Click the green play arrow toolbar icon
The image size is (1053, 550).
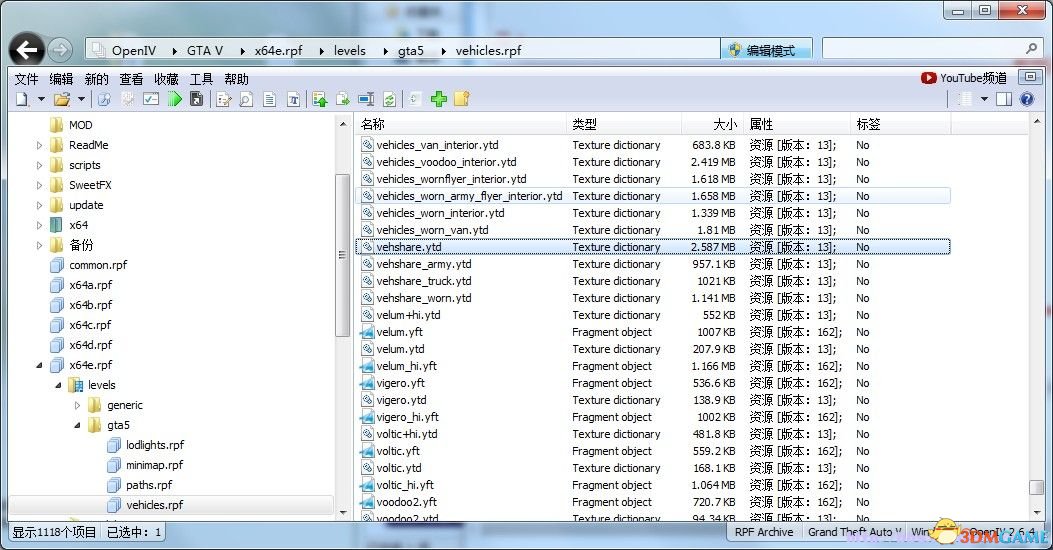[175, 99]
